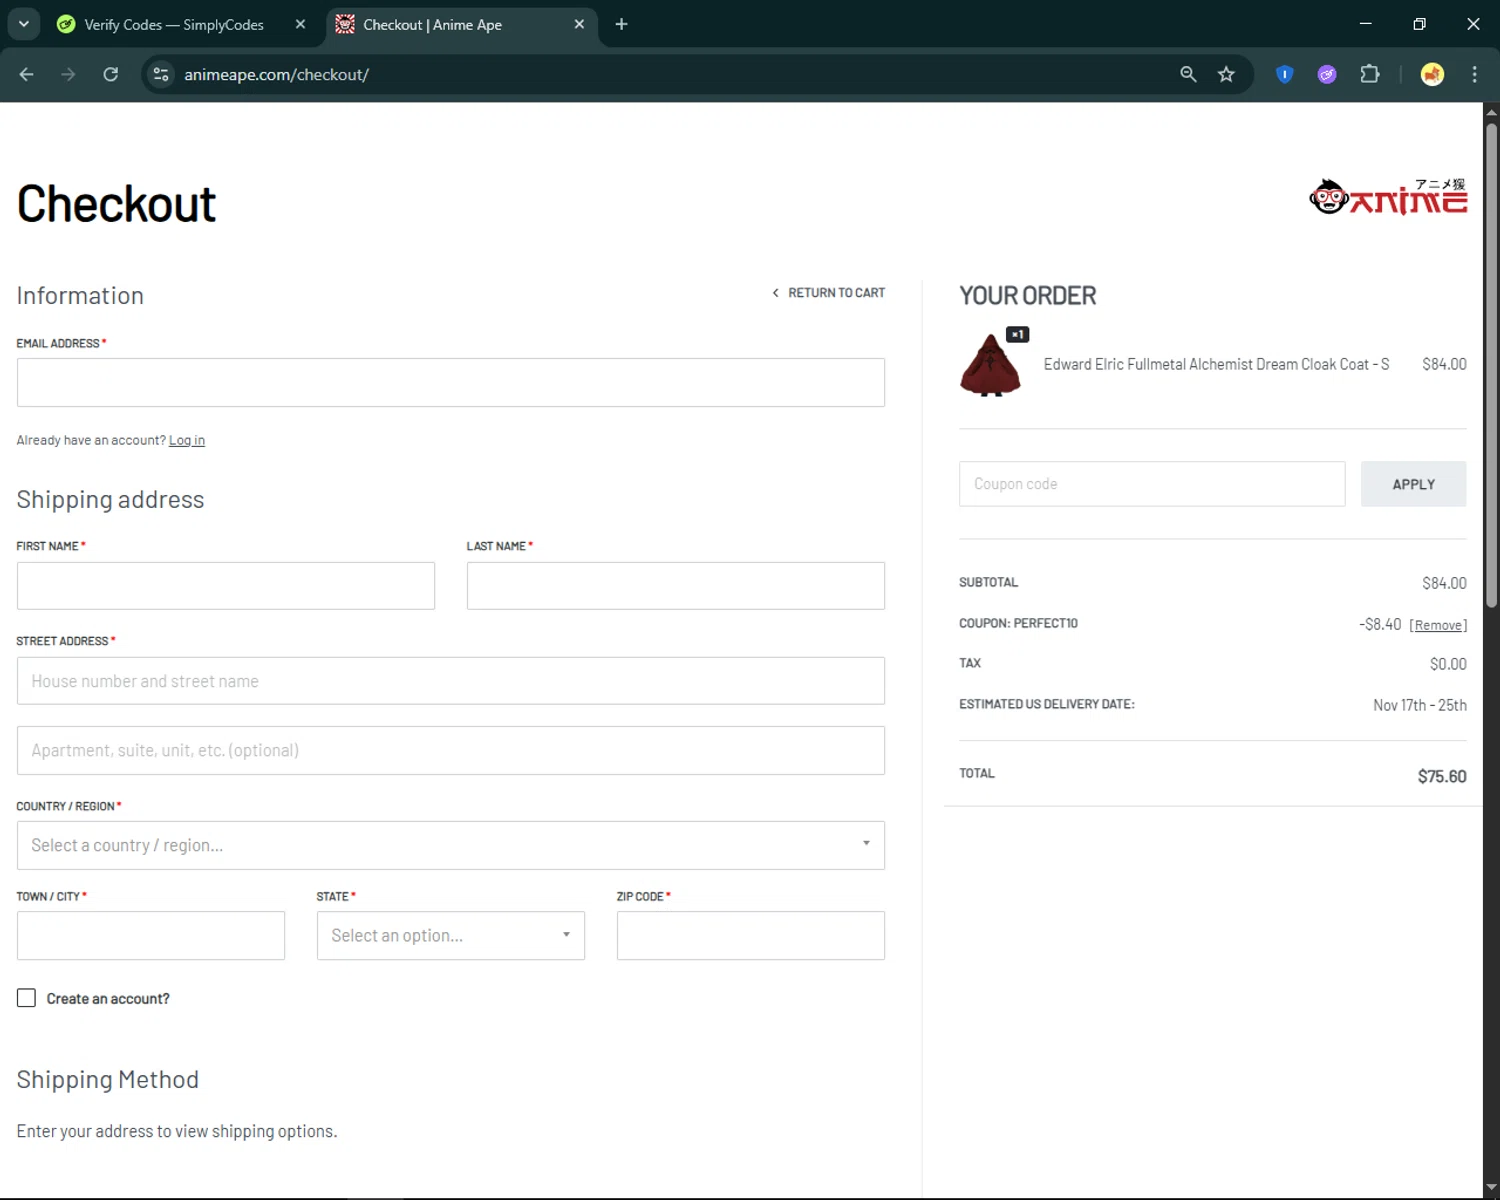Close the Checkout Anime Ape tab
The width and height of the screenshot is (1500, 1200).
tap(579, 24)
